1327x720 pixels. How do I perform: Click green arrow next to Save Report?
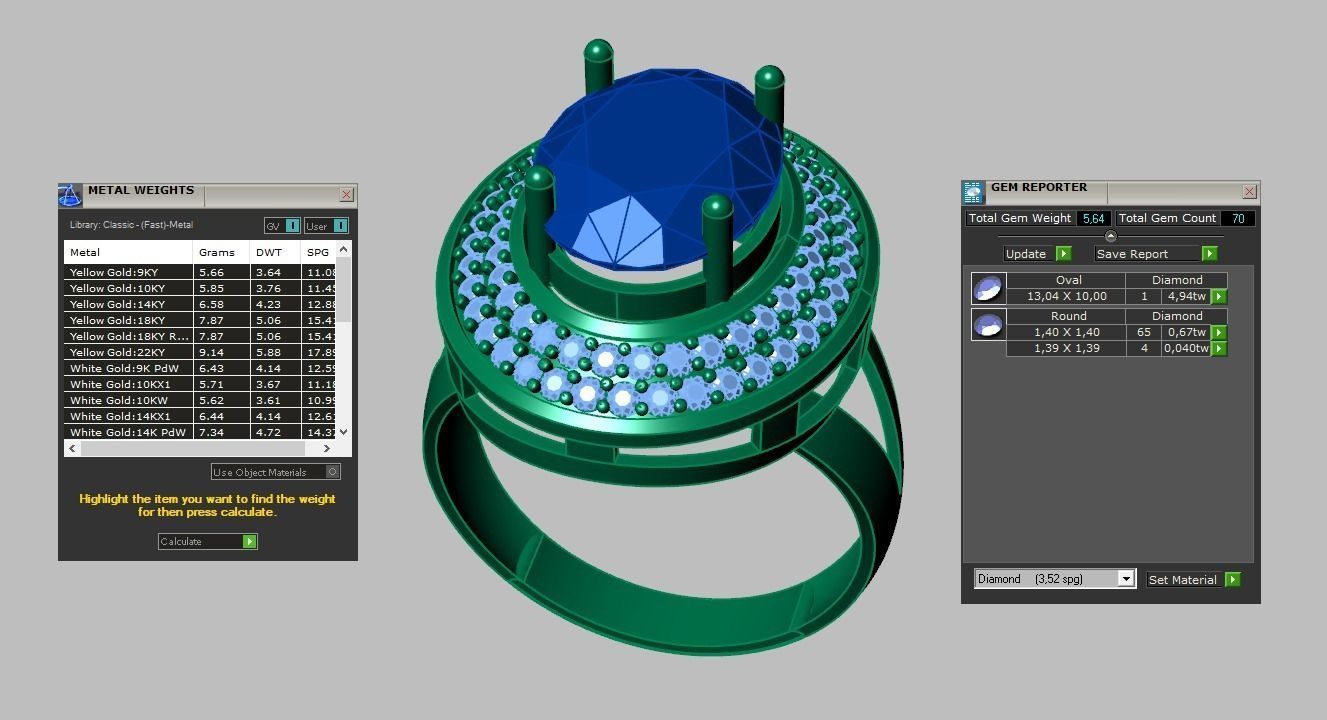[x=1209, y=254]
